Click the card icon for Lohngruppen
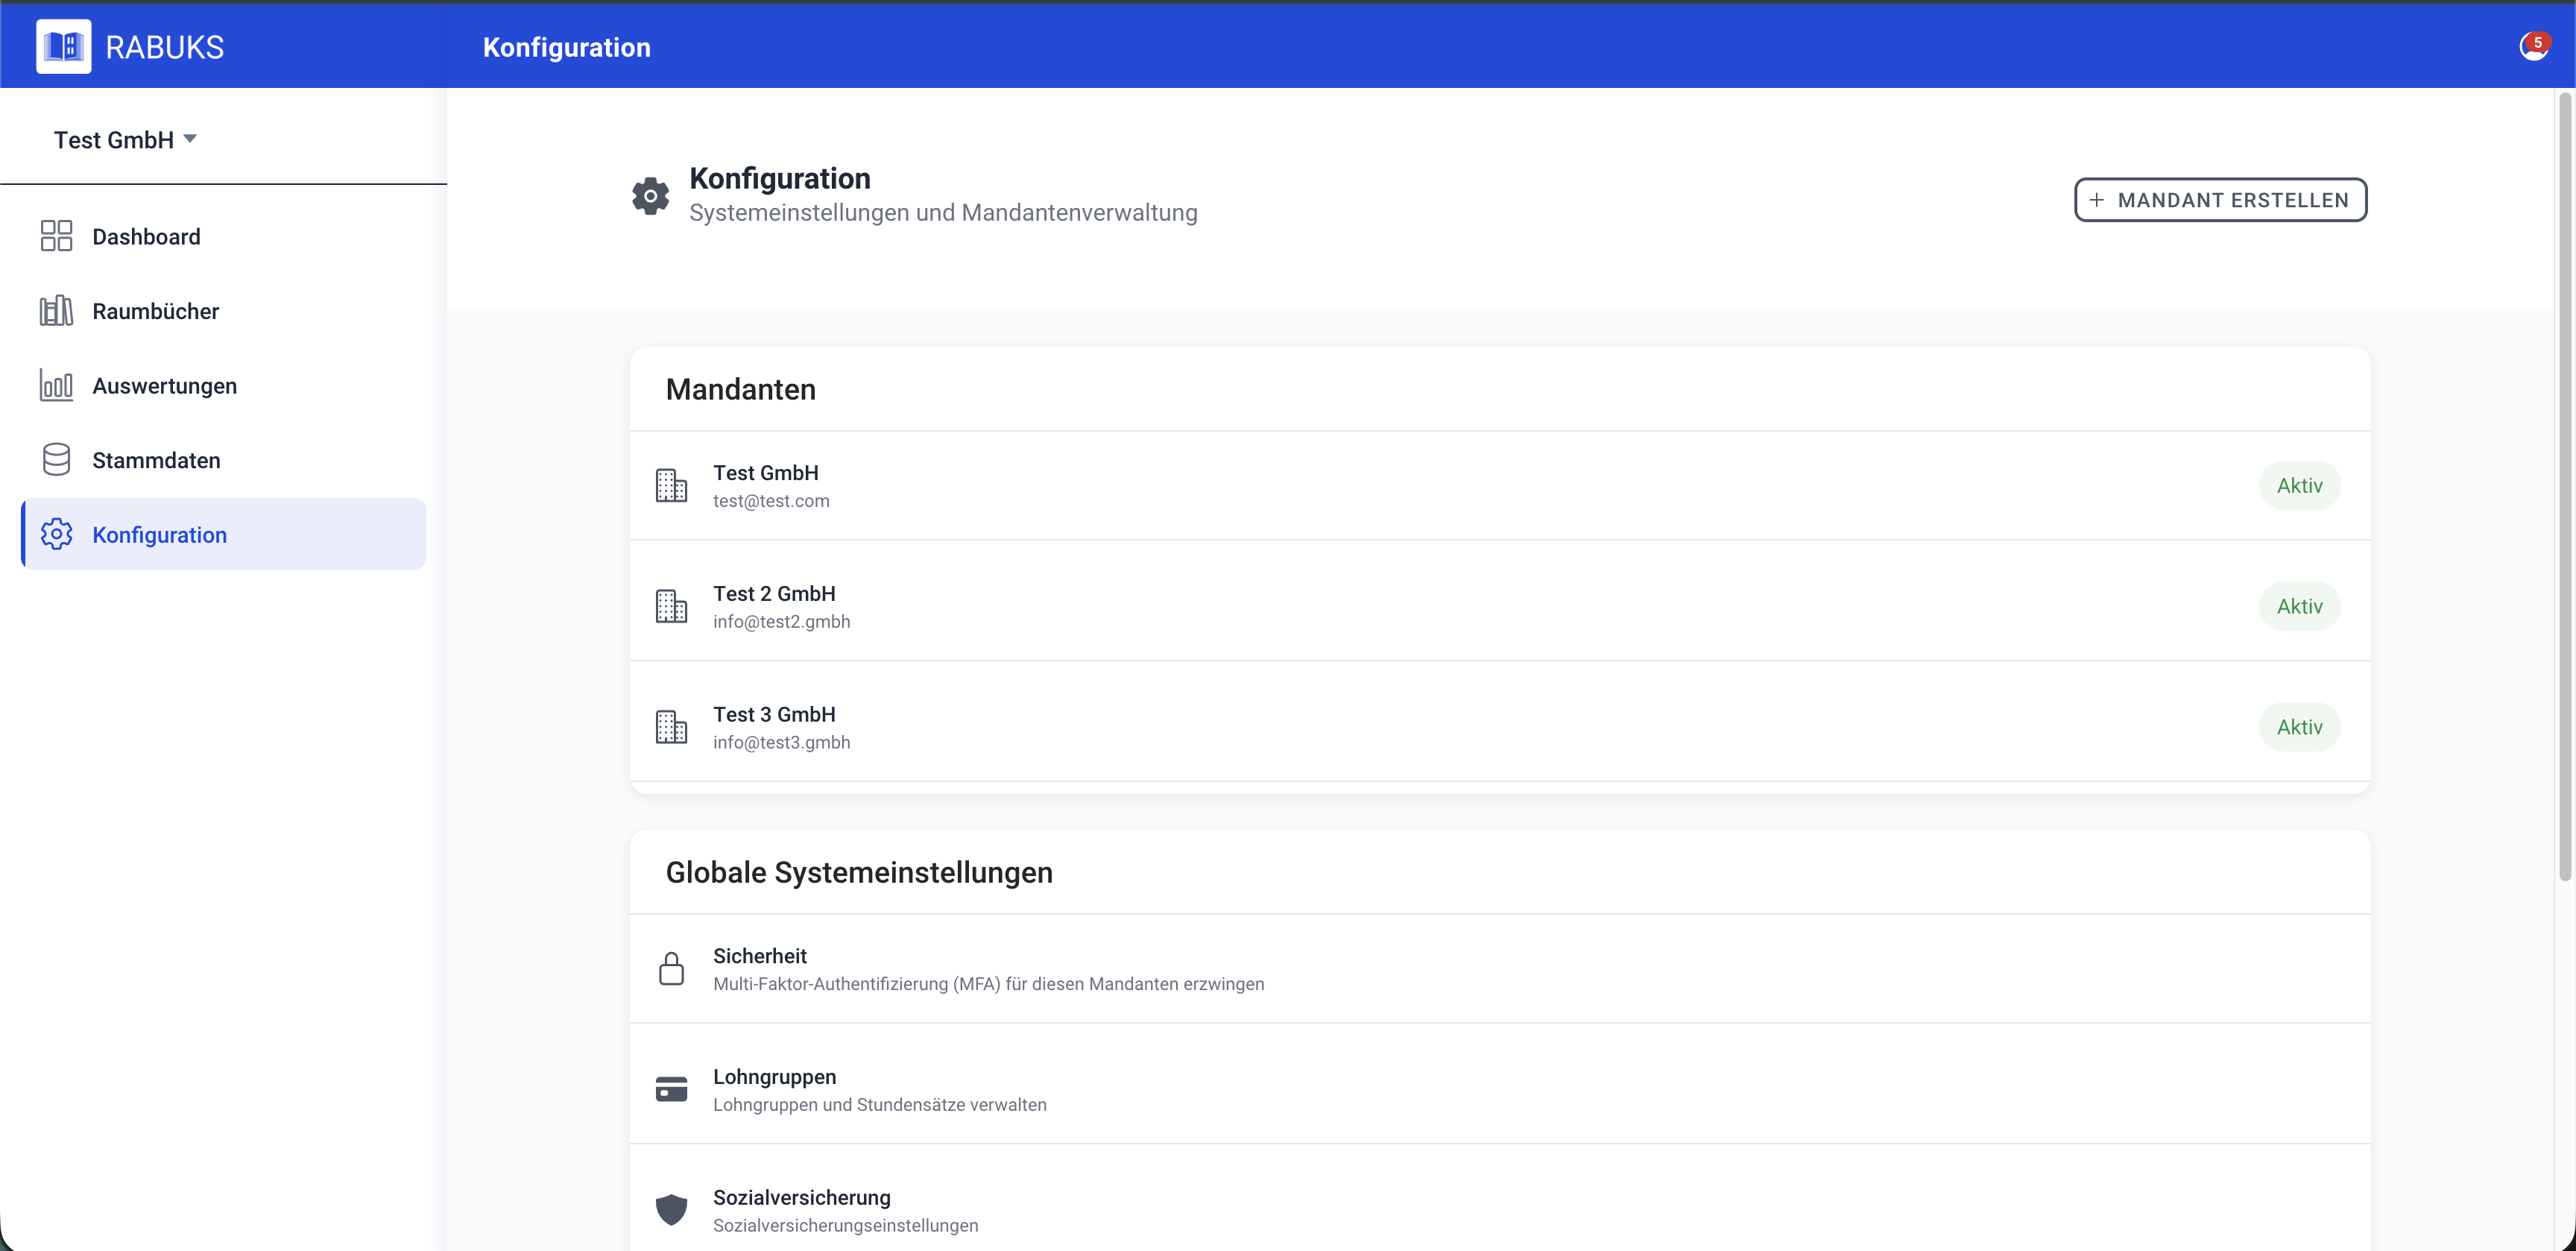This screenshot has height=1251, width=2576. click(x=671, y=1089)
